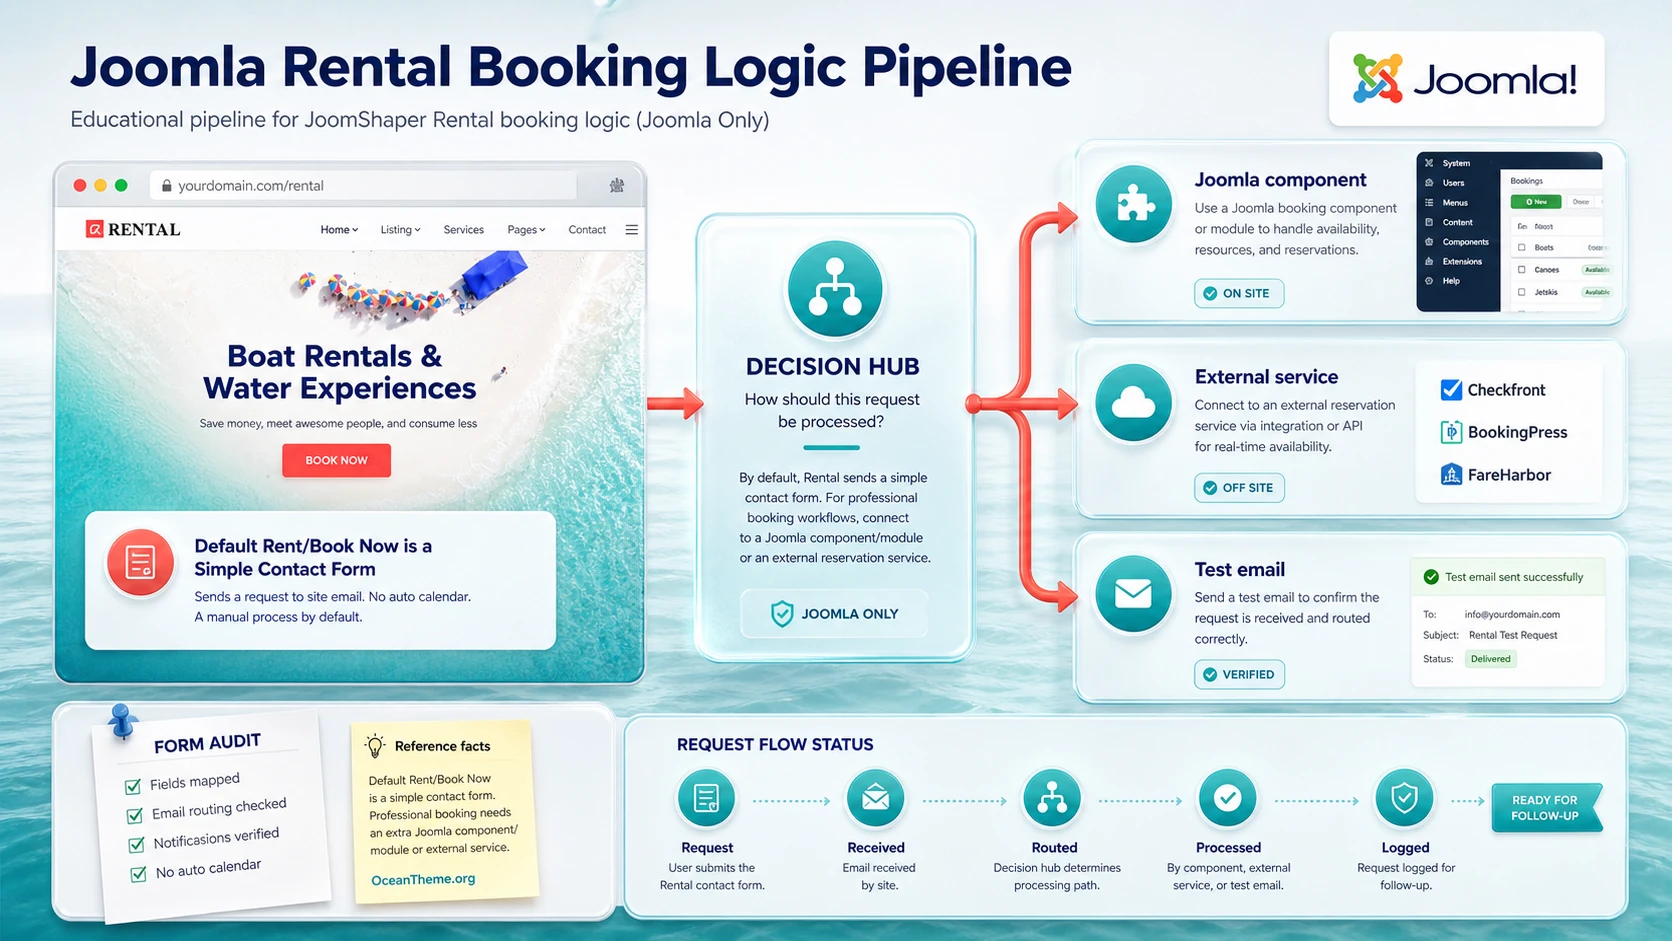Click the info@yourdomain.com recipient address

(1512, 614)
